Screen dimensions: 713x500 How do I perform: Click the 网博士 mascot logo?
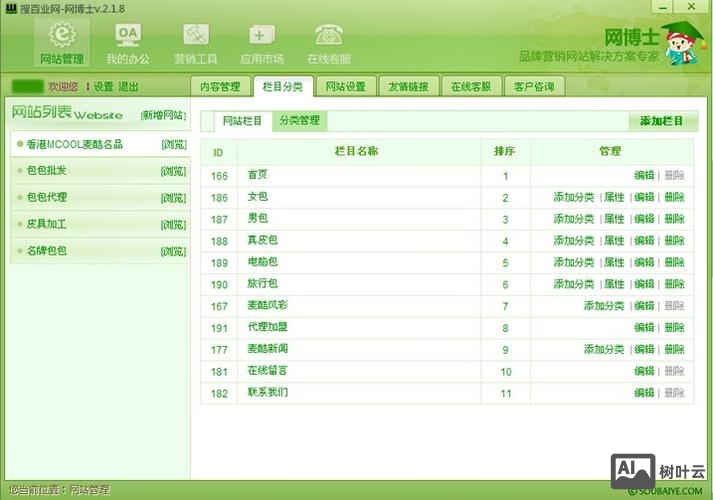click(x=684, y=43)
